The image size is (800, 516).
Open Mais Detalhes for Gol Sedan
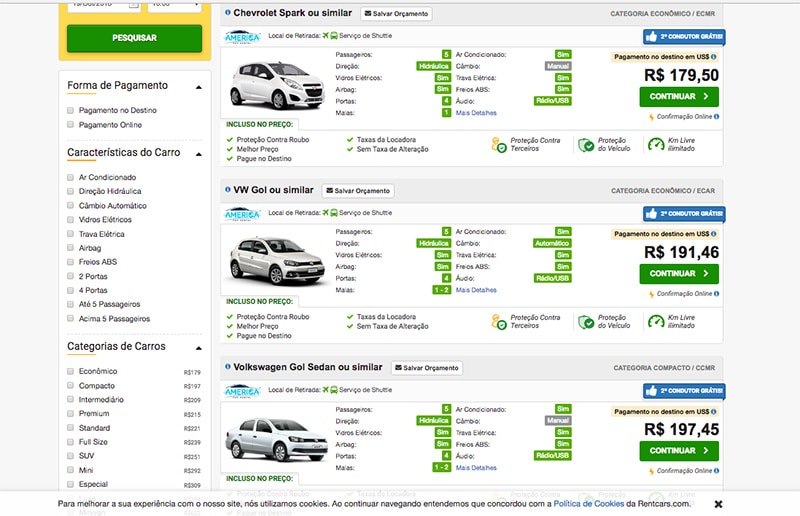(476, 468)
